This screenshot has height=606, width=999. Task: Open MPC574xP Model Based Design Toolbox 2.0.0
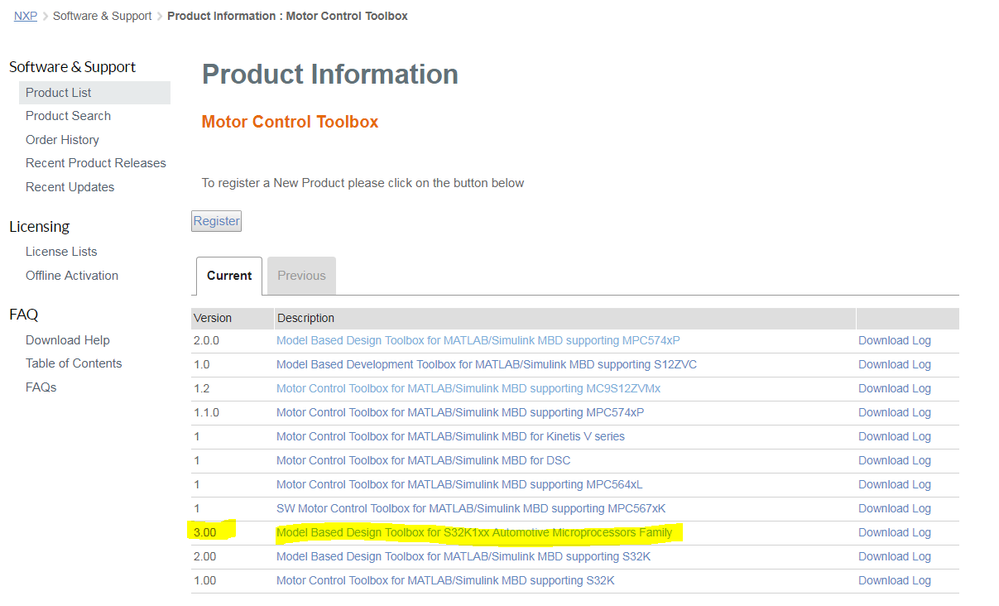pos(478,340)
